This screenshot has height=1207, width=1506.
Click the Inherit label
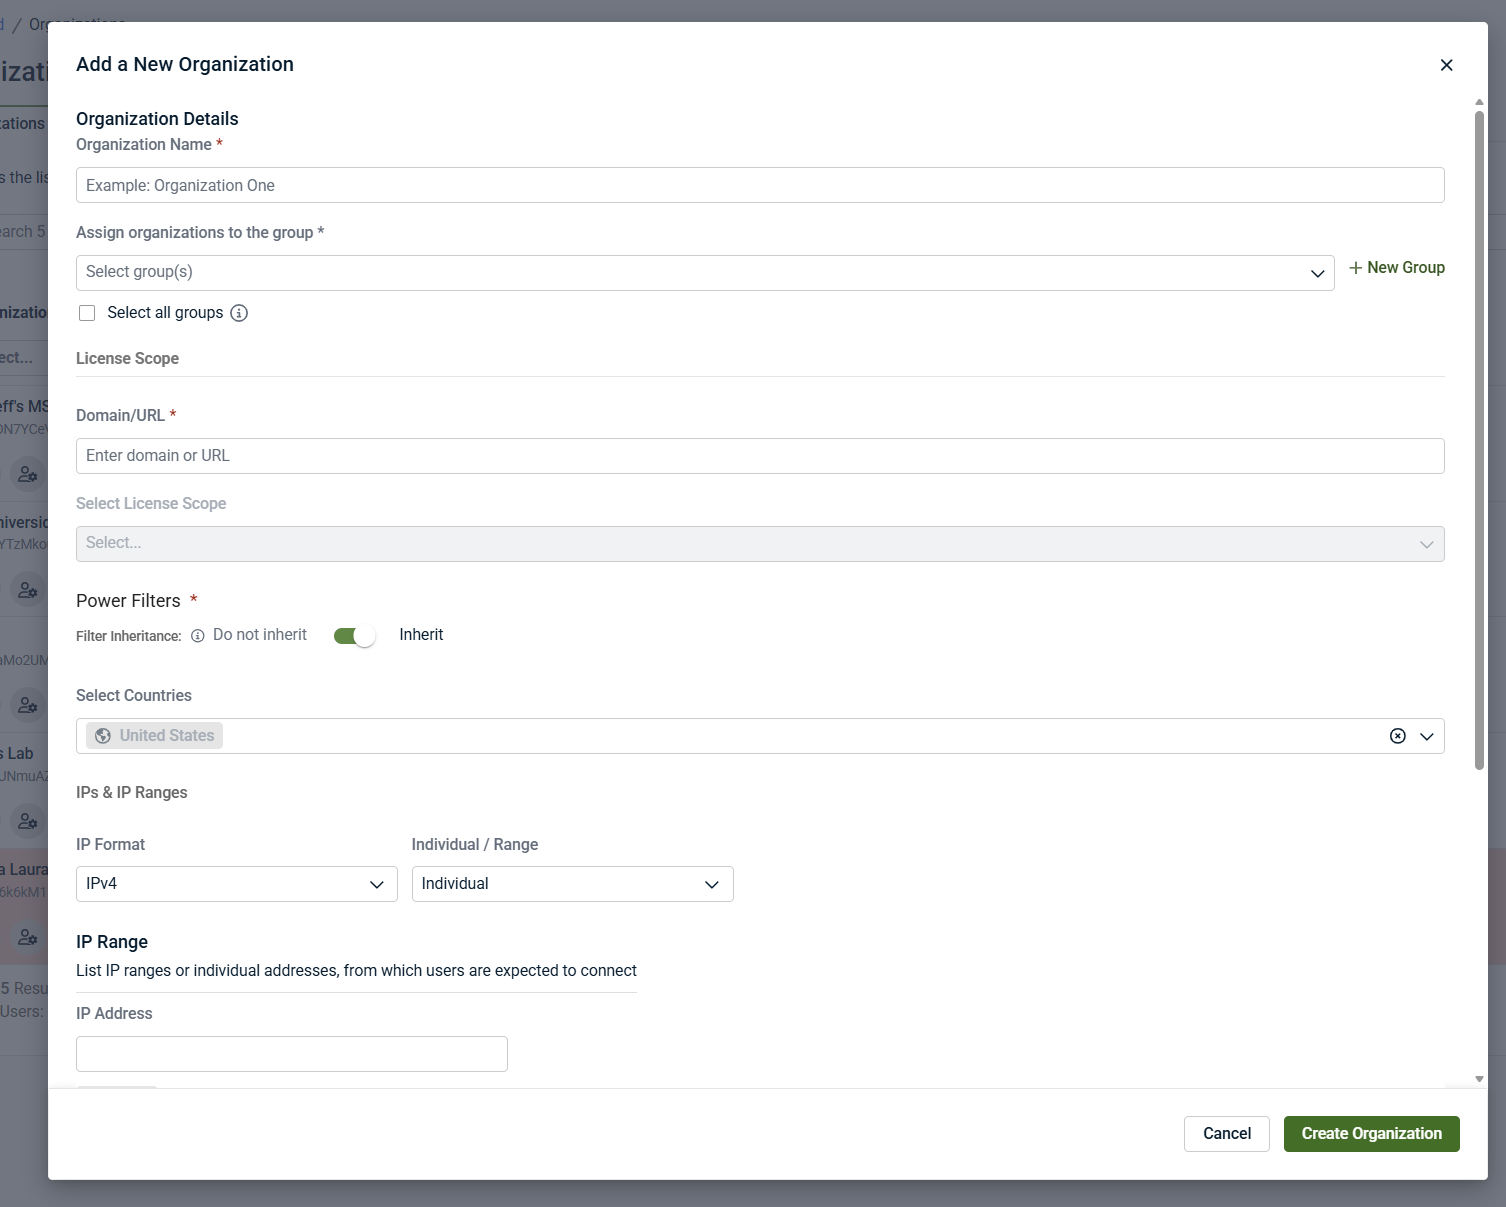421,635
